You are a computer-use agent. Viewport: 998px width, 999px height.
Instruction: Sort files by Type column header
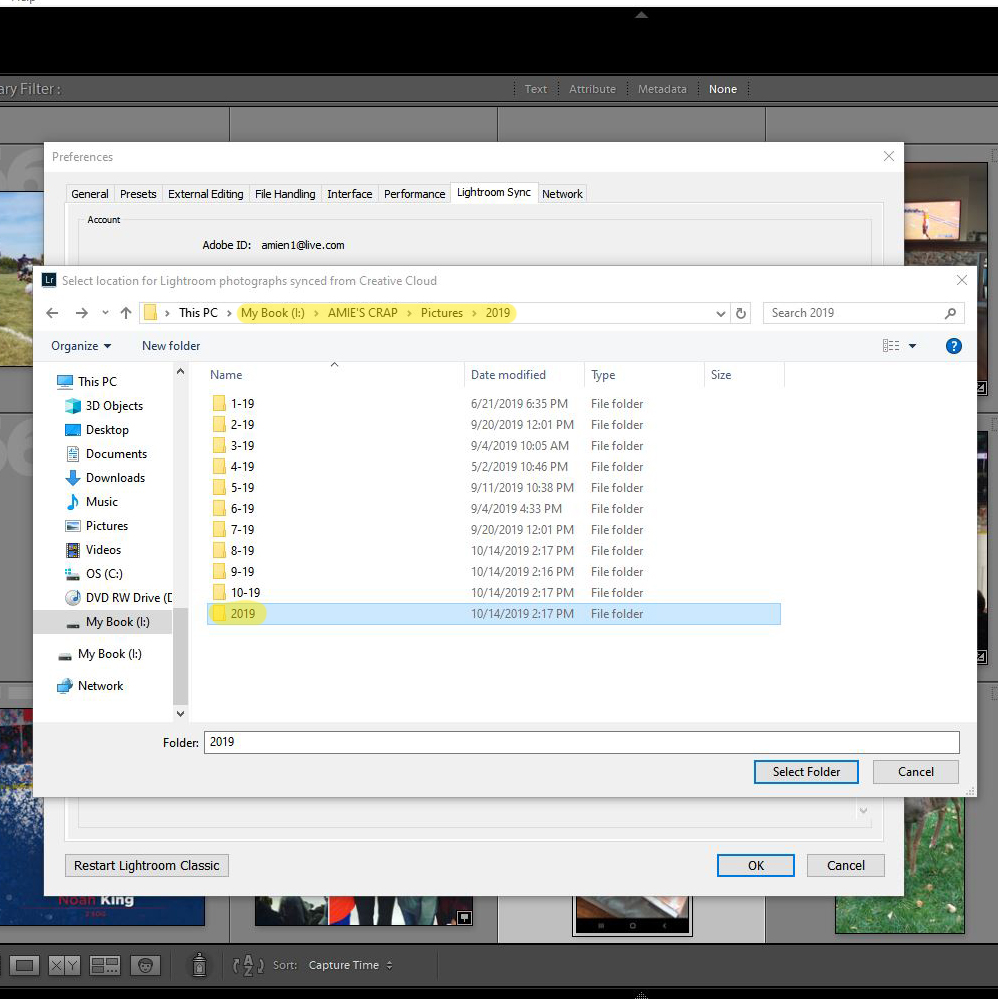point(644,375)
